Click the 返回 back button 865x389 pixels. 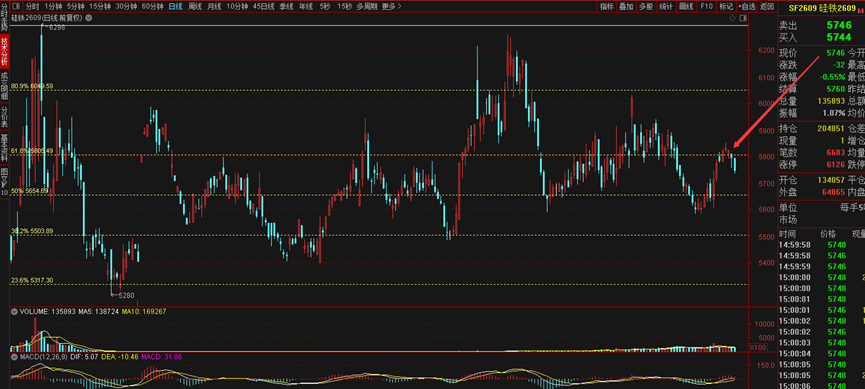click(x=767, y=7)
